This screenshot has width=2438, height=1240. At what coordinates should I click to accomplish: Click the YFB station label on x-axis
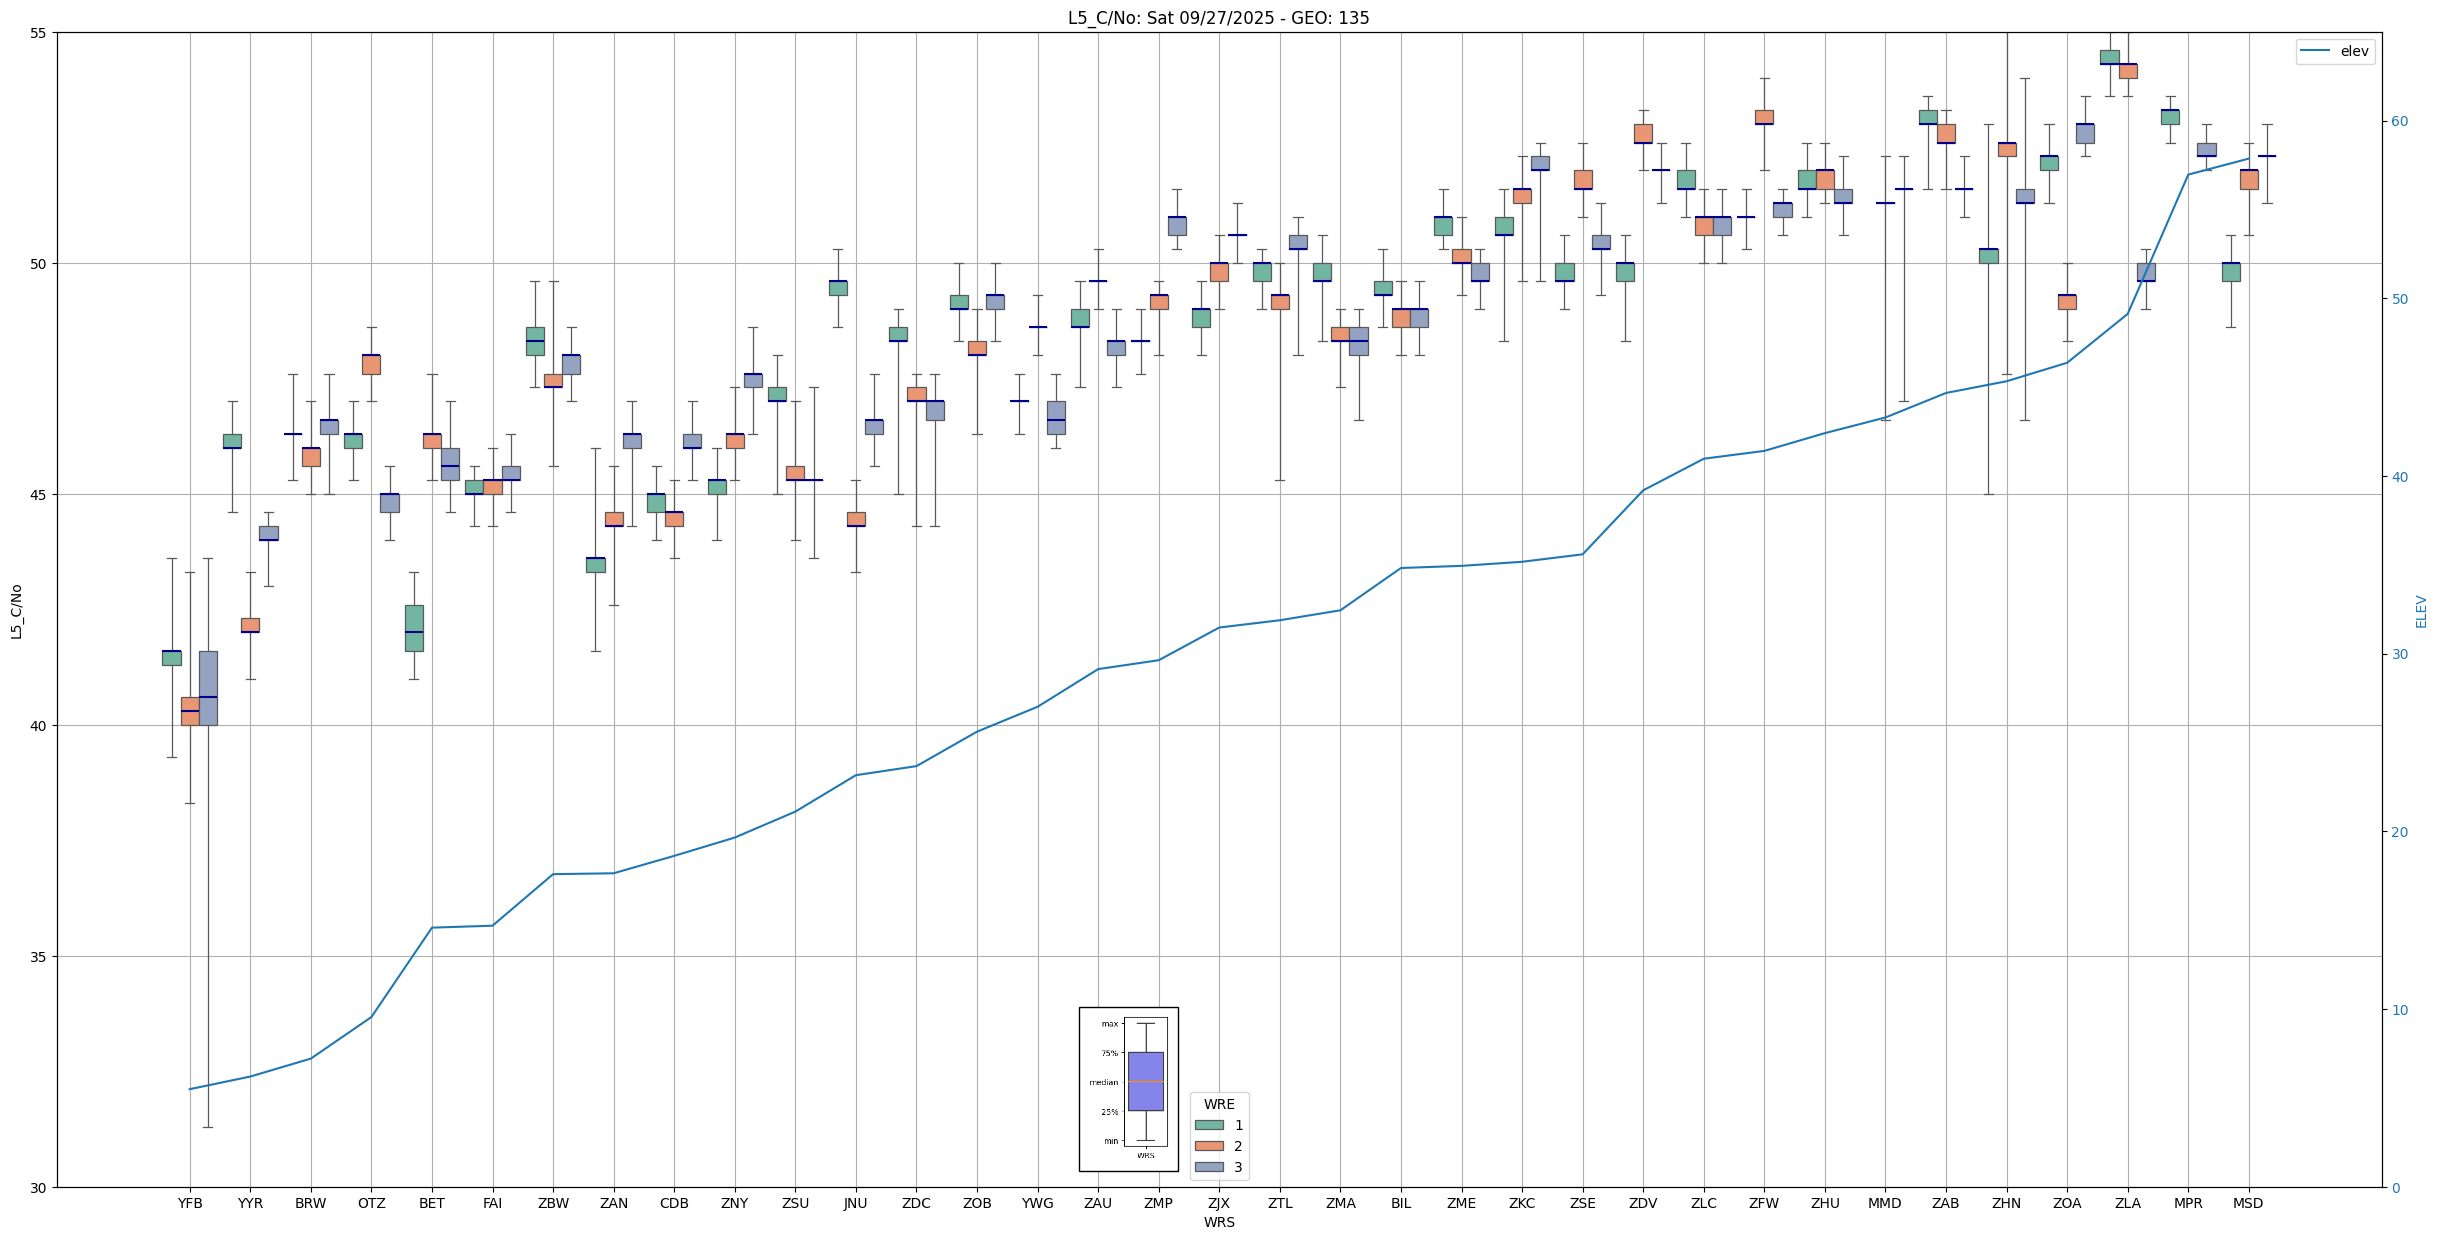[190, 1203]
